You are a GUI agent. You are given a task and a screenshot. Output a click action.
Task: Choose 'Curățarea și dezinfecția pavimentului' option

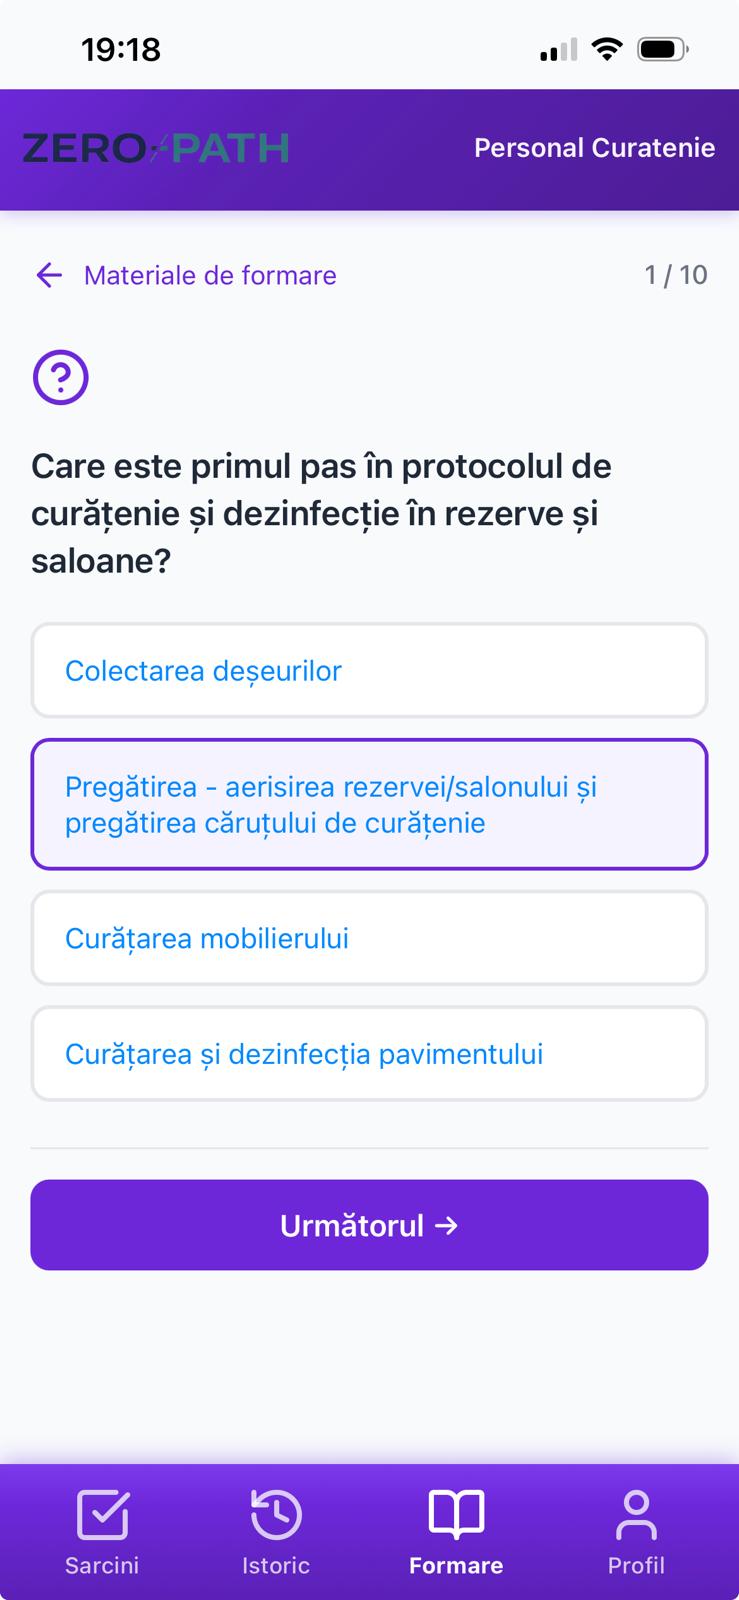coord(369,1054)
